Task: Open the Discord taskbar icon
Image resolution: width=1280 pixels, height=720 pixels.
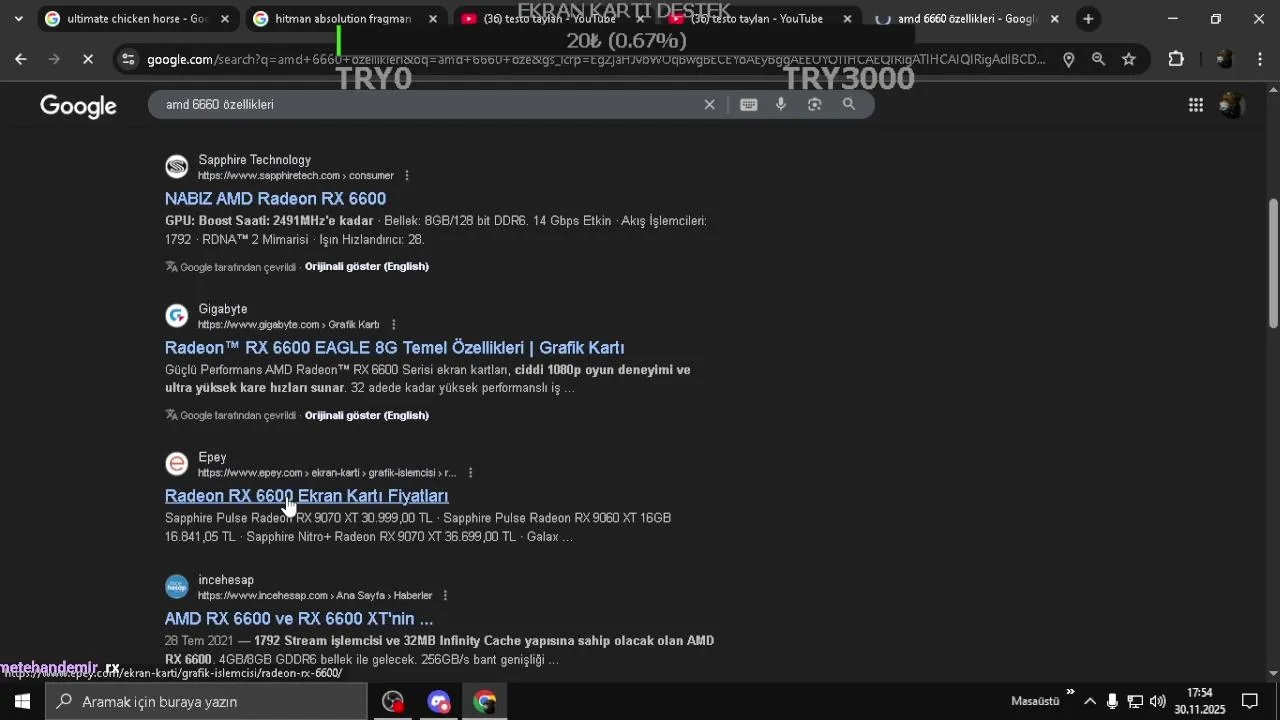Action: point(439,701)
